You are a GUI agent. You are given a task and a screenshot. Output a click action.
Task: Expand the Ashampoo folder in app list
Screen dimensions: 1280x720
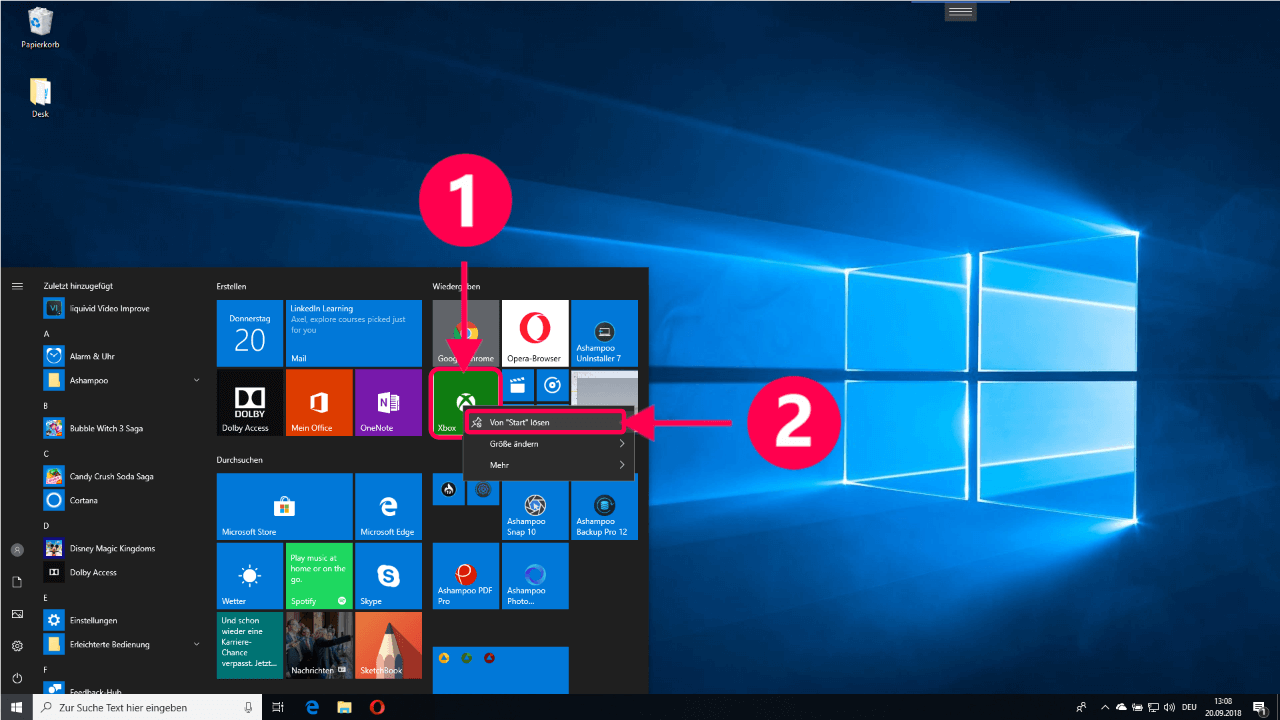click(123, 380)
